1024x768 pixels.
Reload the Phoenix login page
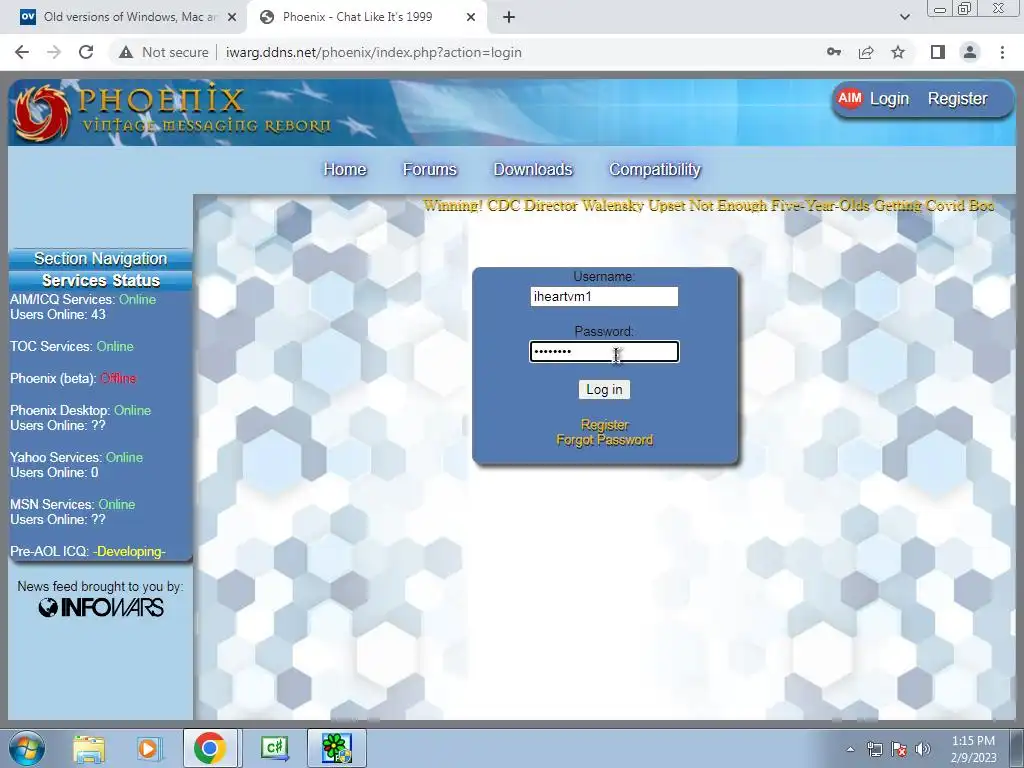[x=86, y=52]
